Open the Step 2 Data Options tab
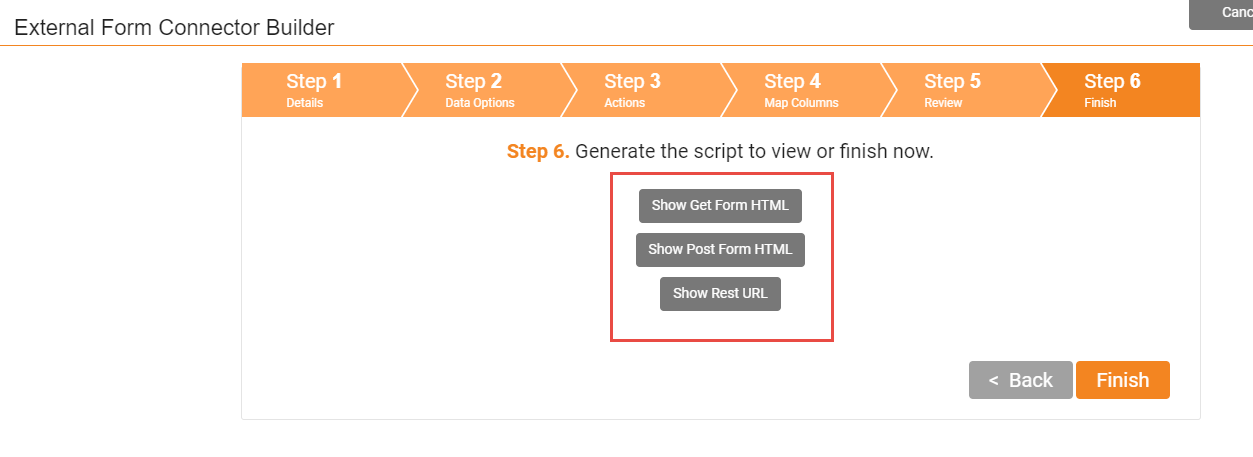This screenshot has width=1253, height=457. (x=480, y=90)
